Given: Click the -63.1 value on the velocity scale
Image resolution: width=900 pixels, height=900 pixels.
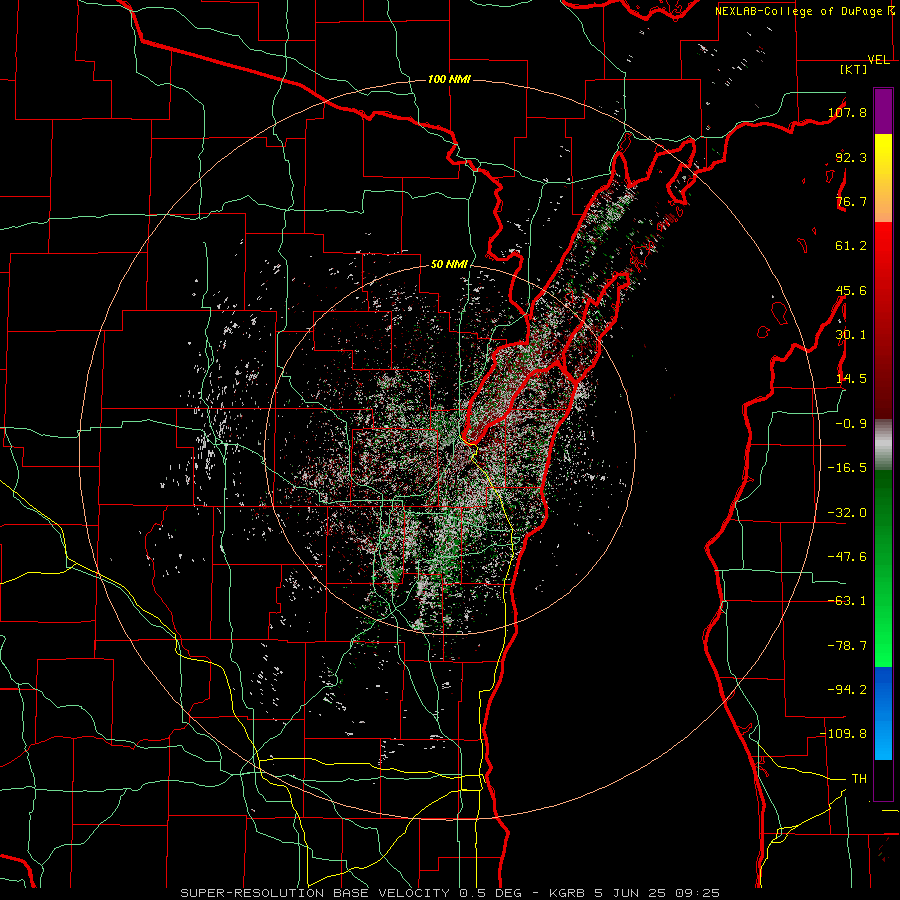Looking at the screenshot, I should coord(847,601).
